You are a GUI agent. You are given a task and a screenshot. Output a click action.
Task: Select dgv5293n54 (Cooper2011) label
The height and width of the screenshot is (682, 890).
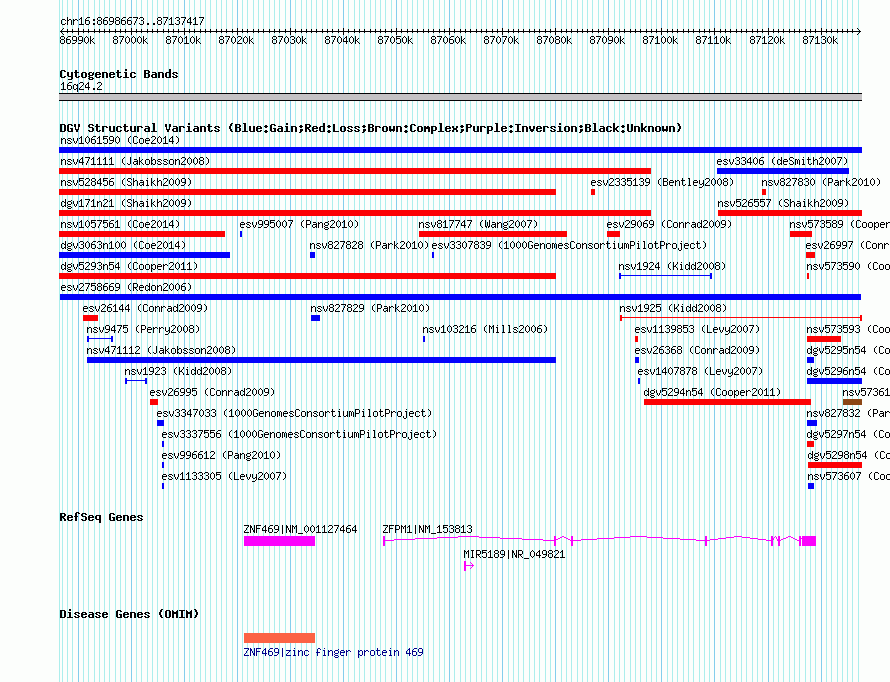point(129,266)
